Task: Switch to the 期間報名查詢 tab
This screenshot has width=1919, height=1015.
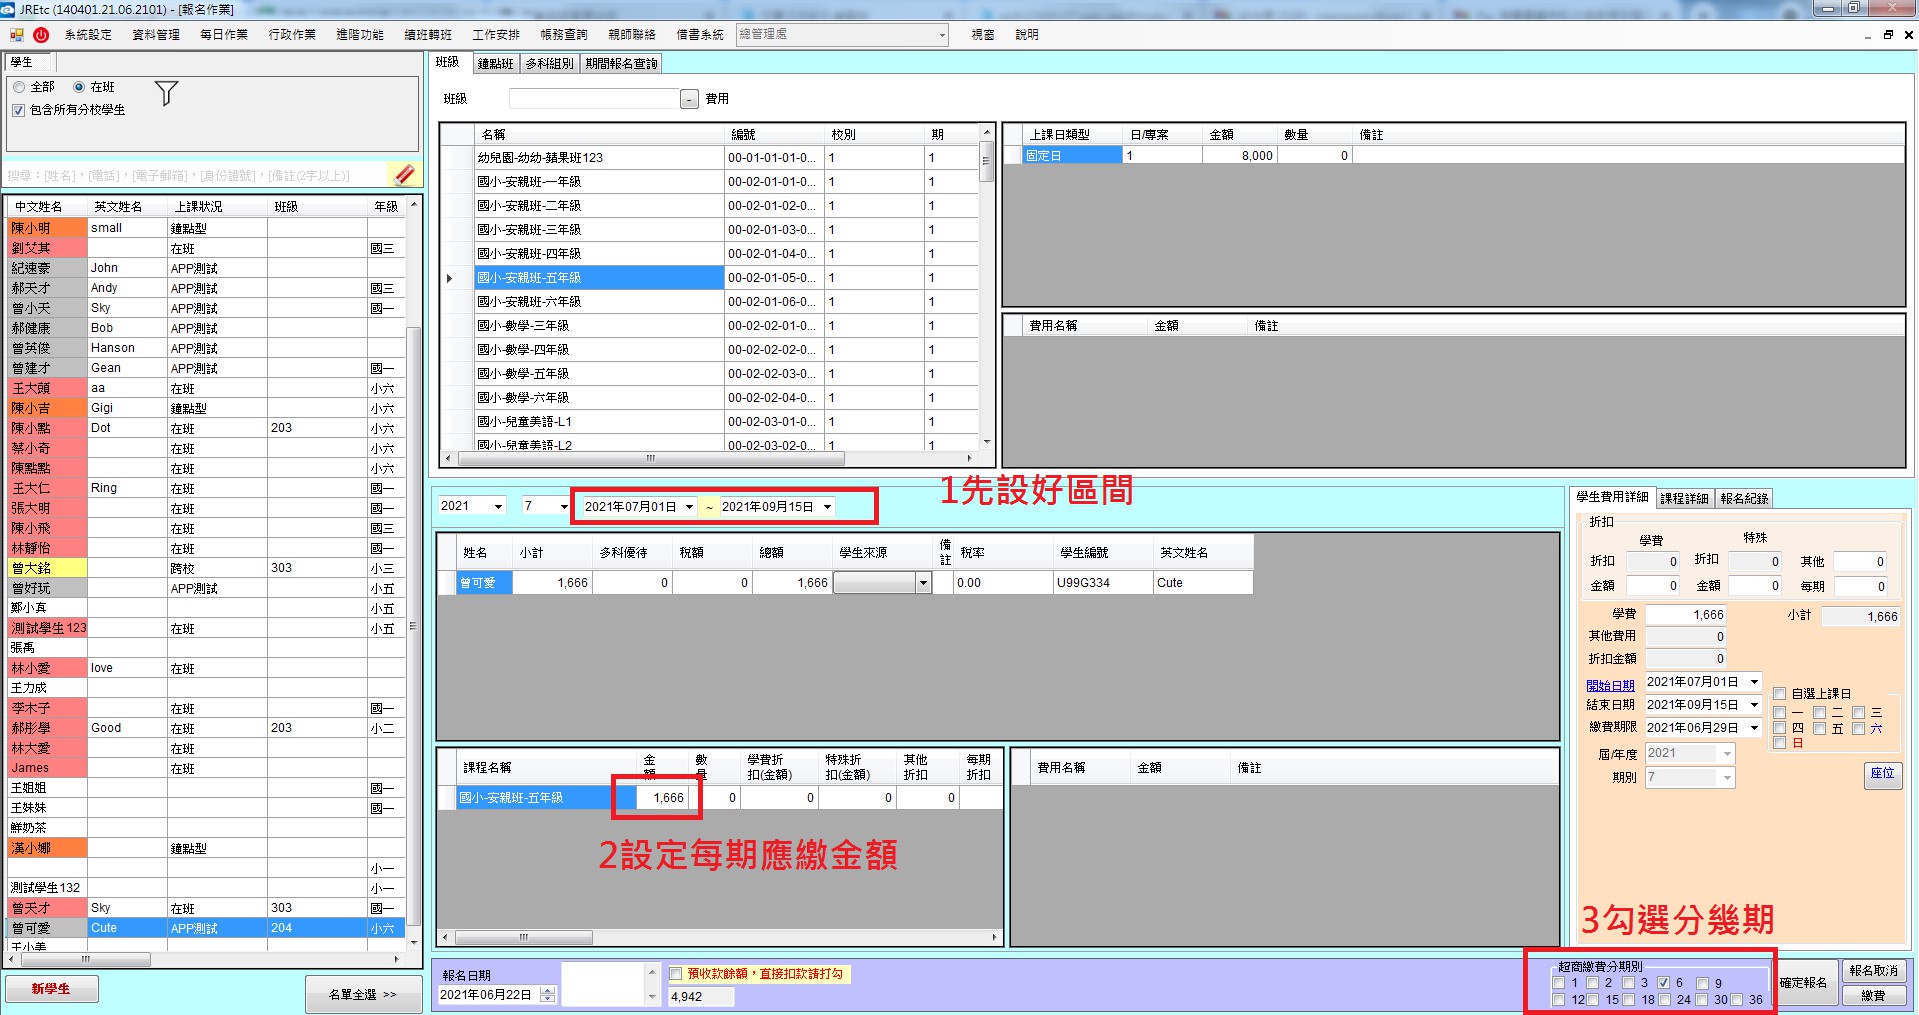Action: [x=621, y=64]
